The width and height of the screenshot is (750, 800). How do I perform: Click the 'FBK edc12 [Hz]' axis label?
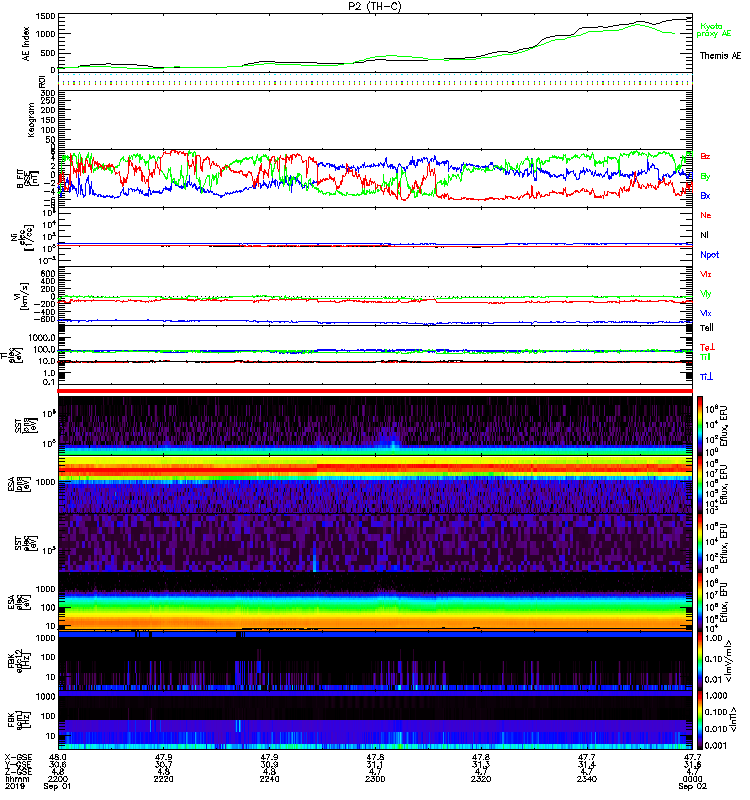pyautogui.click(x=19, y=660)
